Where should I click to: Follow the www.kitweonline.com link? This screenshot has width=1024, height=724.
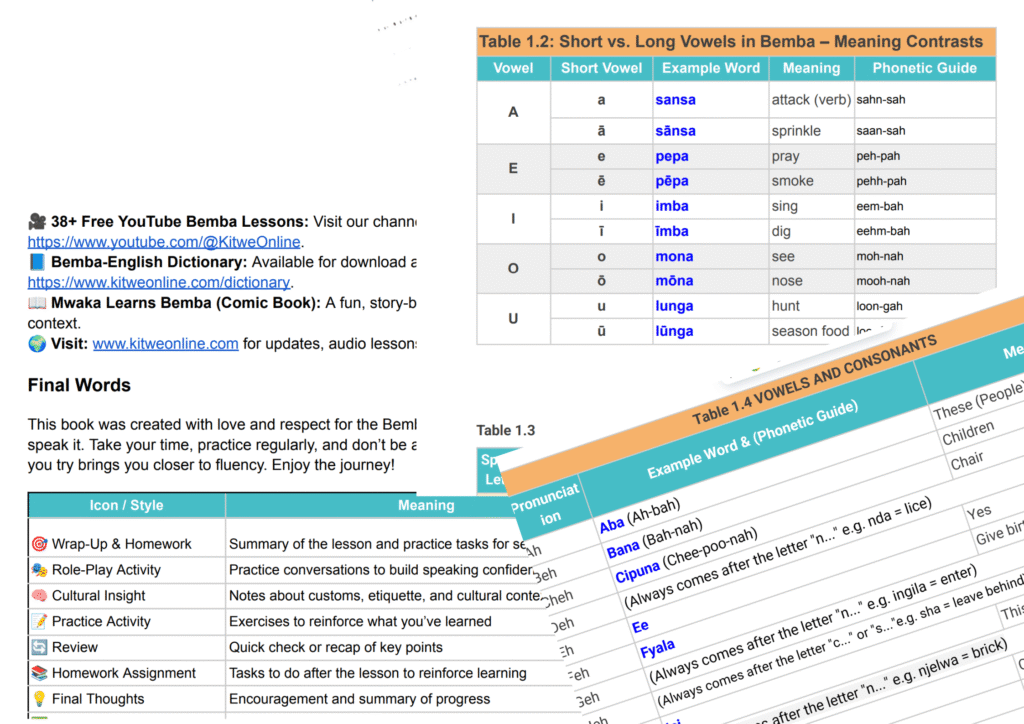(165, 343)
